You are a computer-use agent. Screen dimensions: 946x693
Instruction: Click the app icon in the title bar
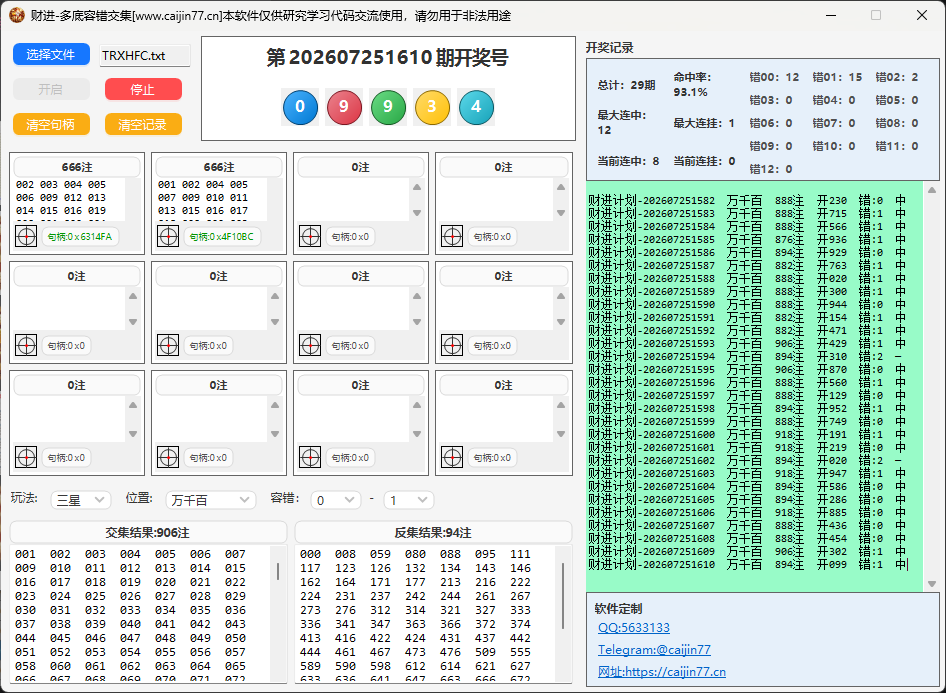17,15
